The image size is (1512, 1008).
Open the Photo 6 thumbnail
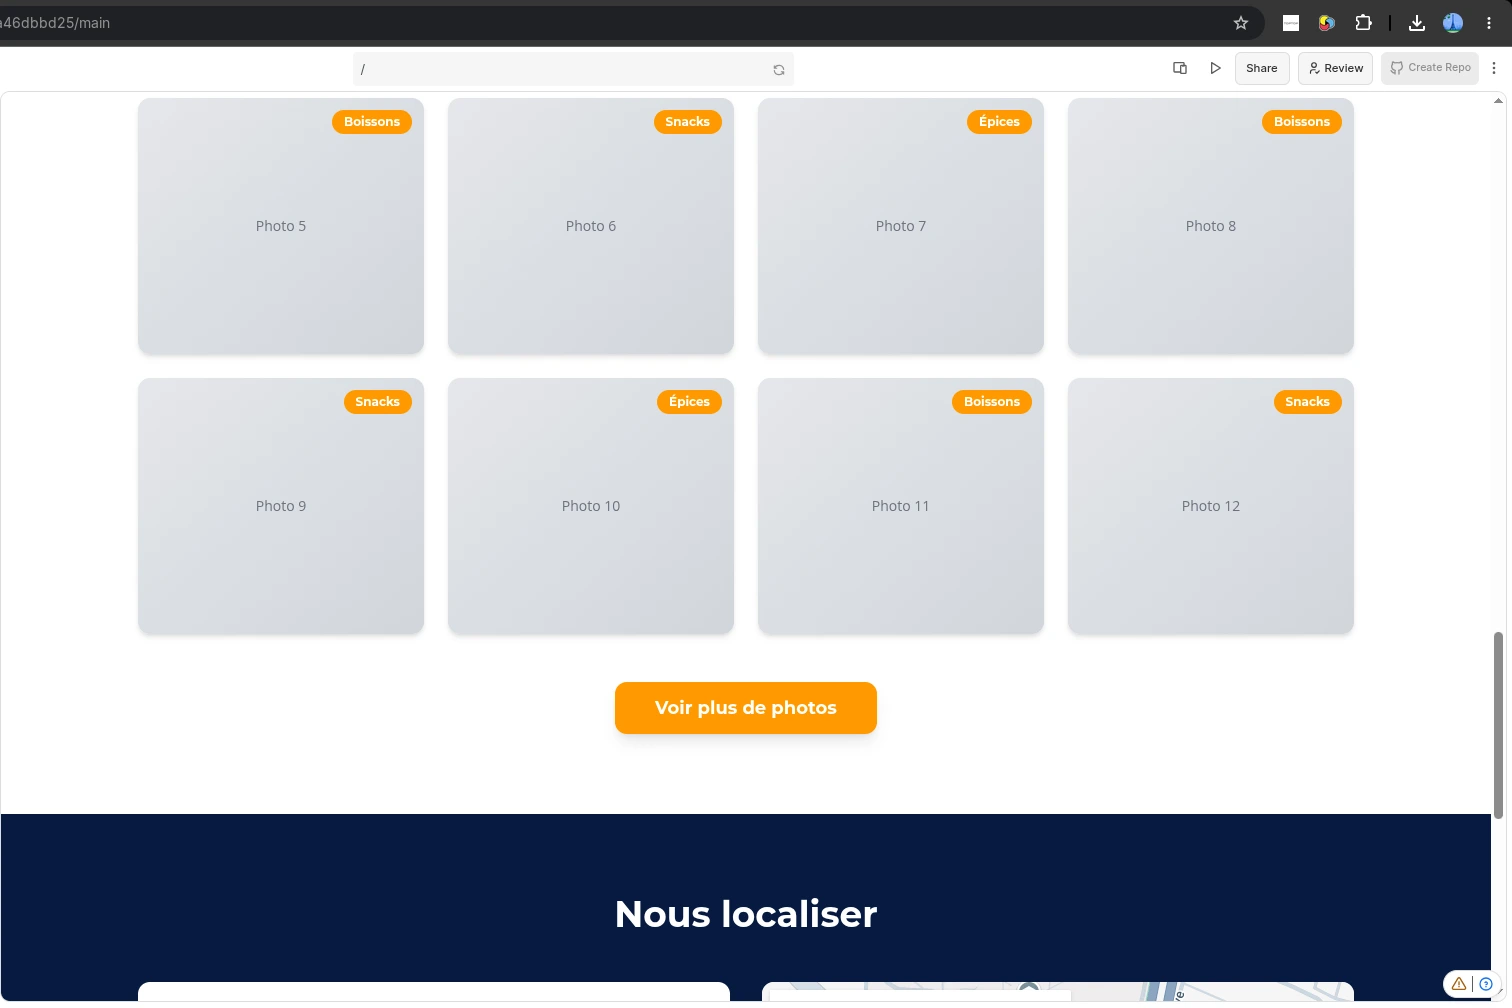pyautogui.click(x=591, y=226)
